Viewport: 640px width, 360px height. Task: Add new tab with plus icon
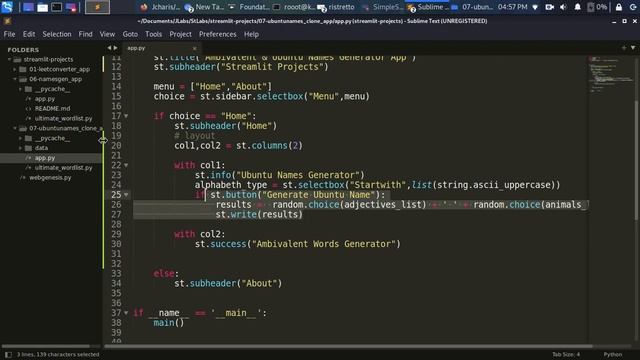tap(624, 48)
